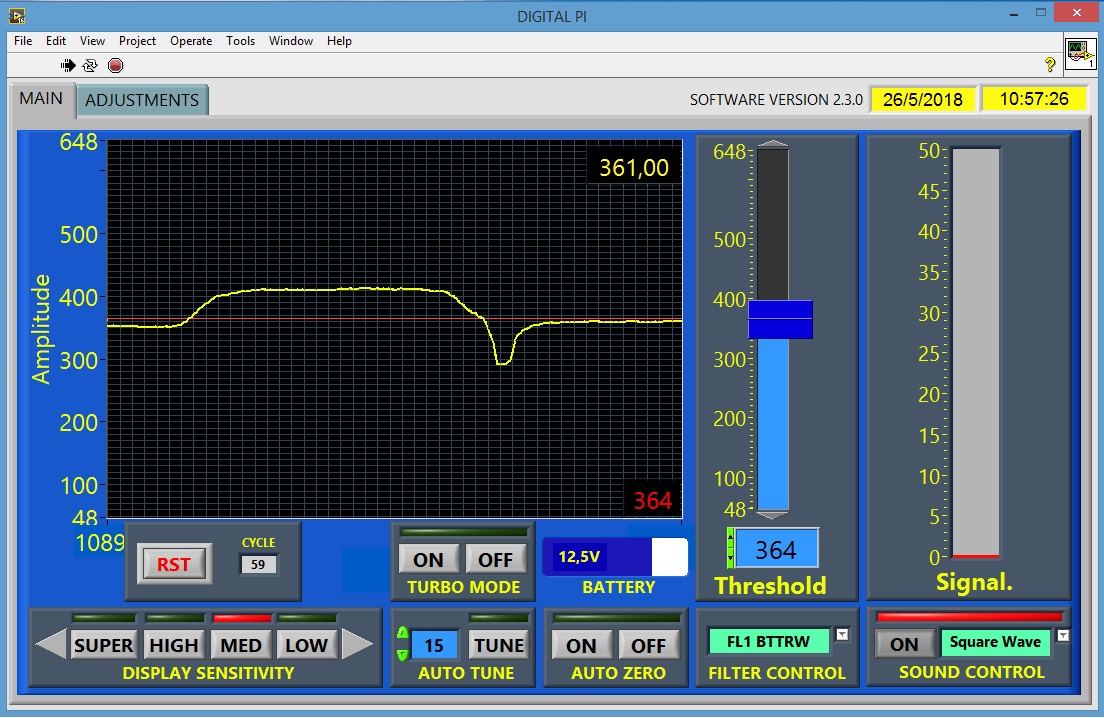This screenshot has height=718, width=1104.
Task: Click left arrow beside SUPER sensitivity
Action: 51,644
